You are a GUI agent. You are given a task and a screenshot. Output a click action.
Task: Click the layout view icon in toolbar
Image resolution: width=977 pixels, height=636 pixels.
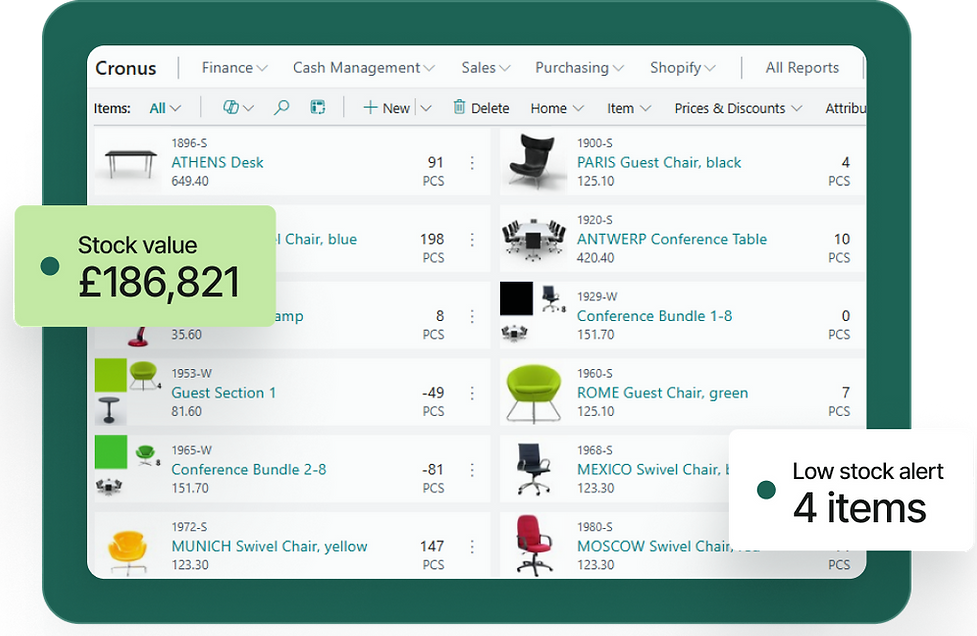(x=318, y=107)
